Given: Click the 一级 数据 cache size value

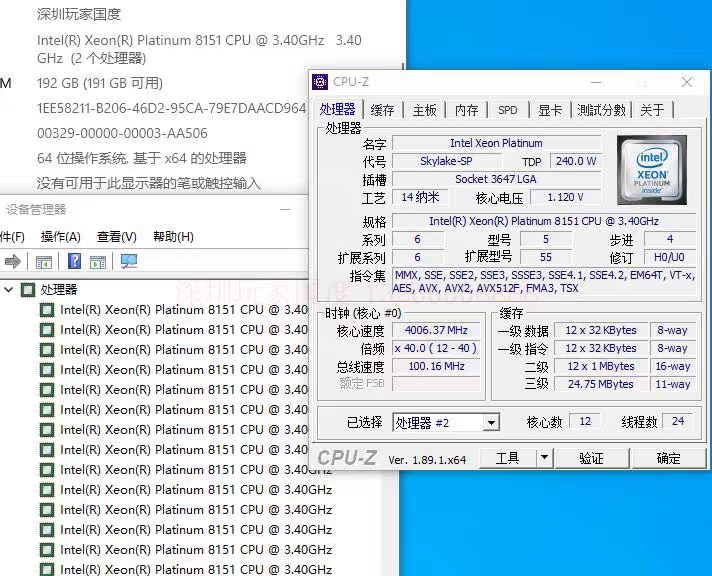Looking at the screenshot, I should 601,330.
